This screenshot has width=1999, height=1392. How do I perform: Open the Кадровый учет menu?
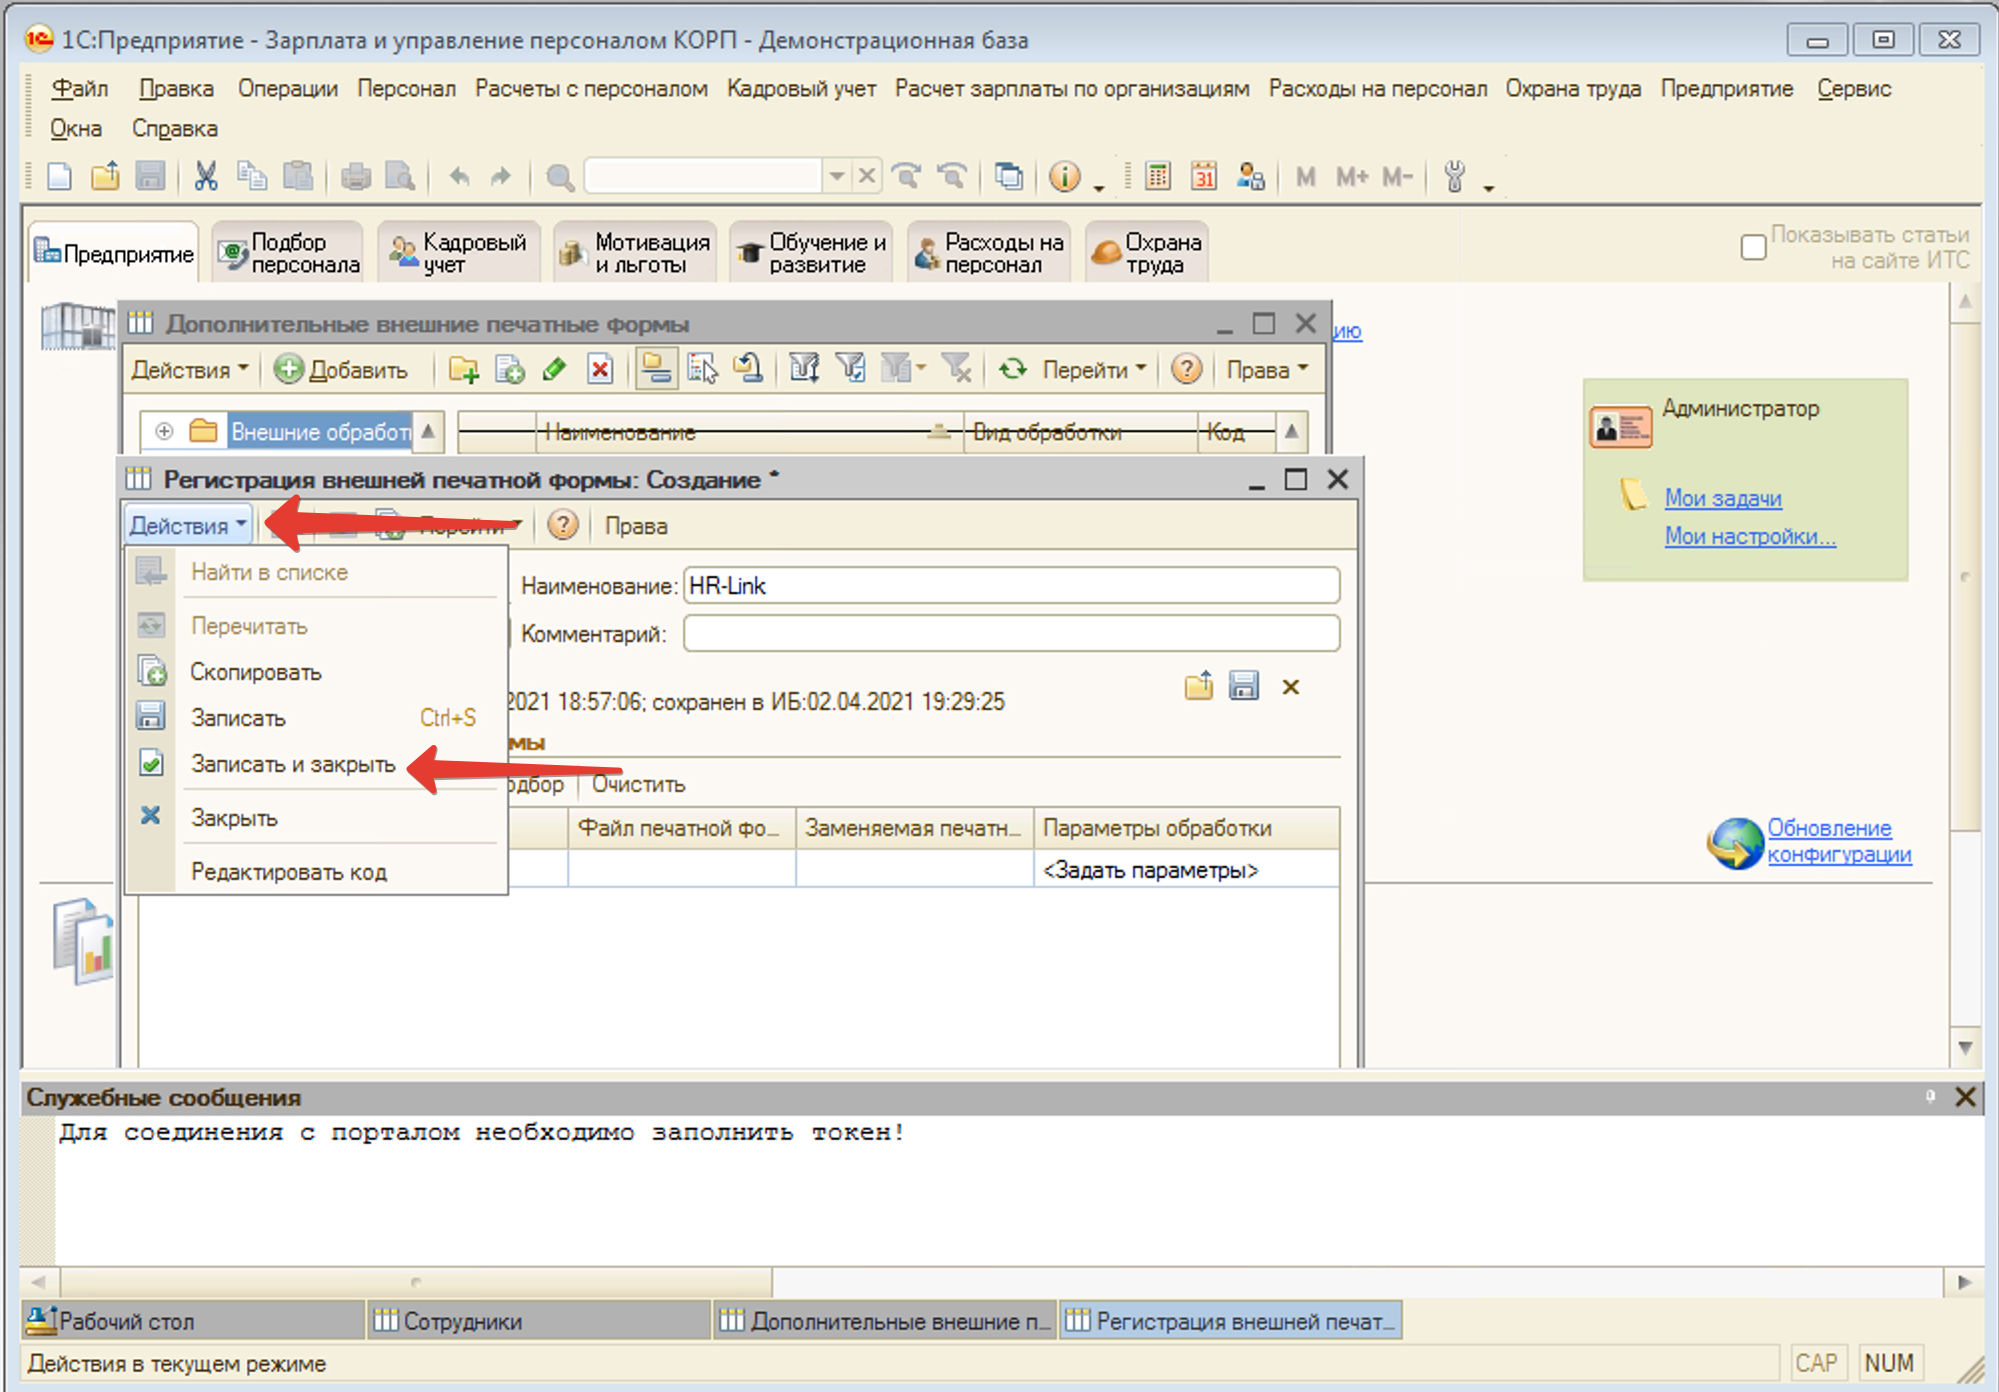(x=801, y=89)
